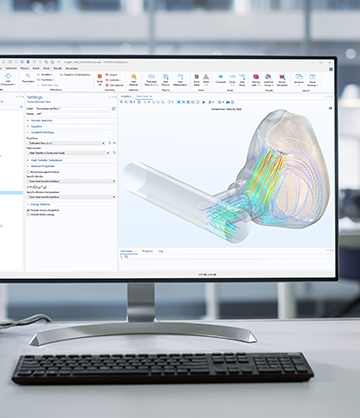
Task: Open the Add Plot Group icon
Action: 268,80
